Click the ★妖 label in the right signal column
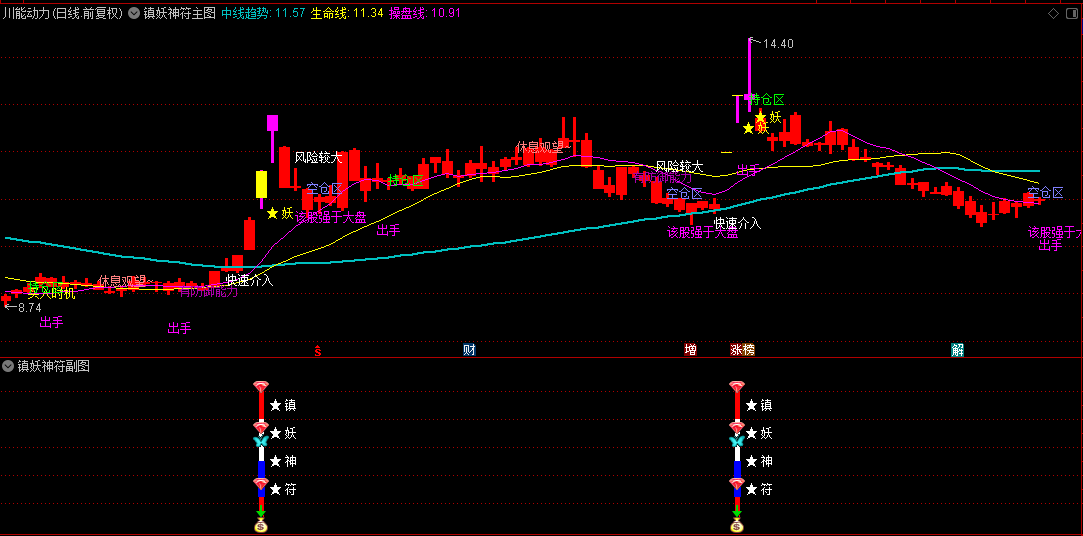1083x536 pixels. (759, 434)
